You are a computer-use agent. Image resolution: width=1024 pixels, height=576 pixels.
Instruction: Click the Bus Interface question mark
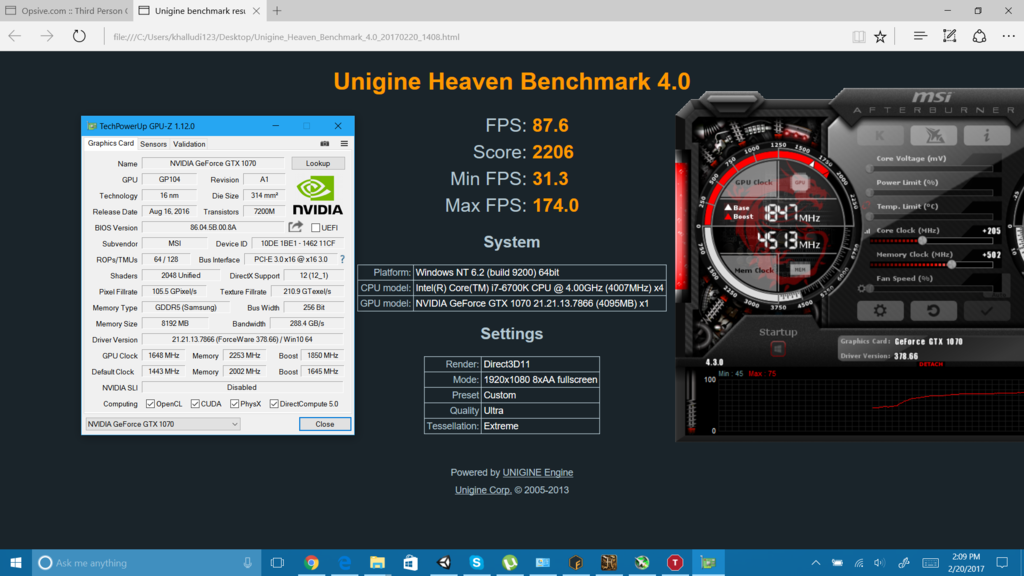[x=342, y=259]
